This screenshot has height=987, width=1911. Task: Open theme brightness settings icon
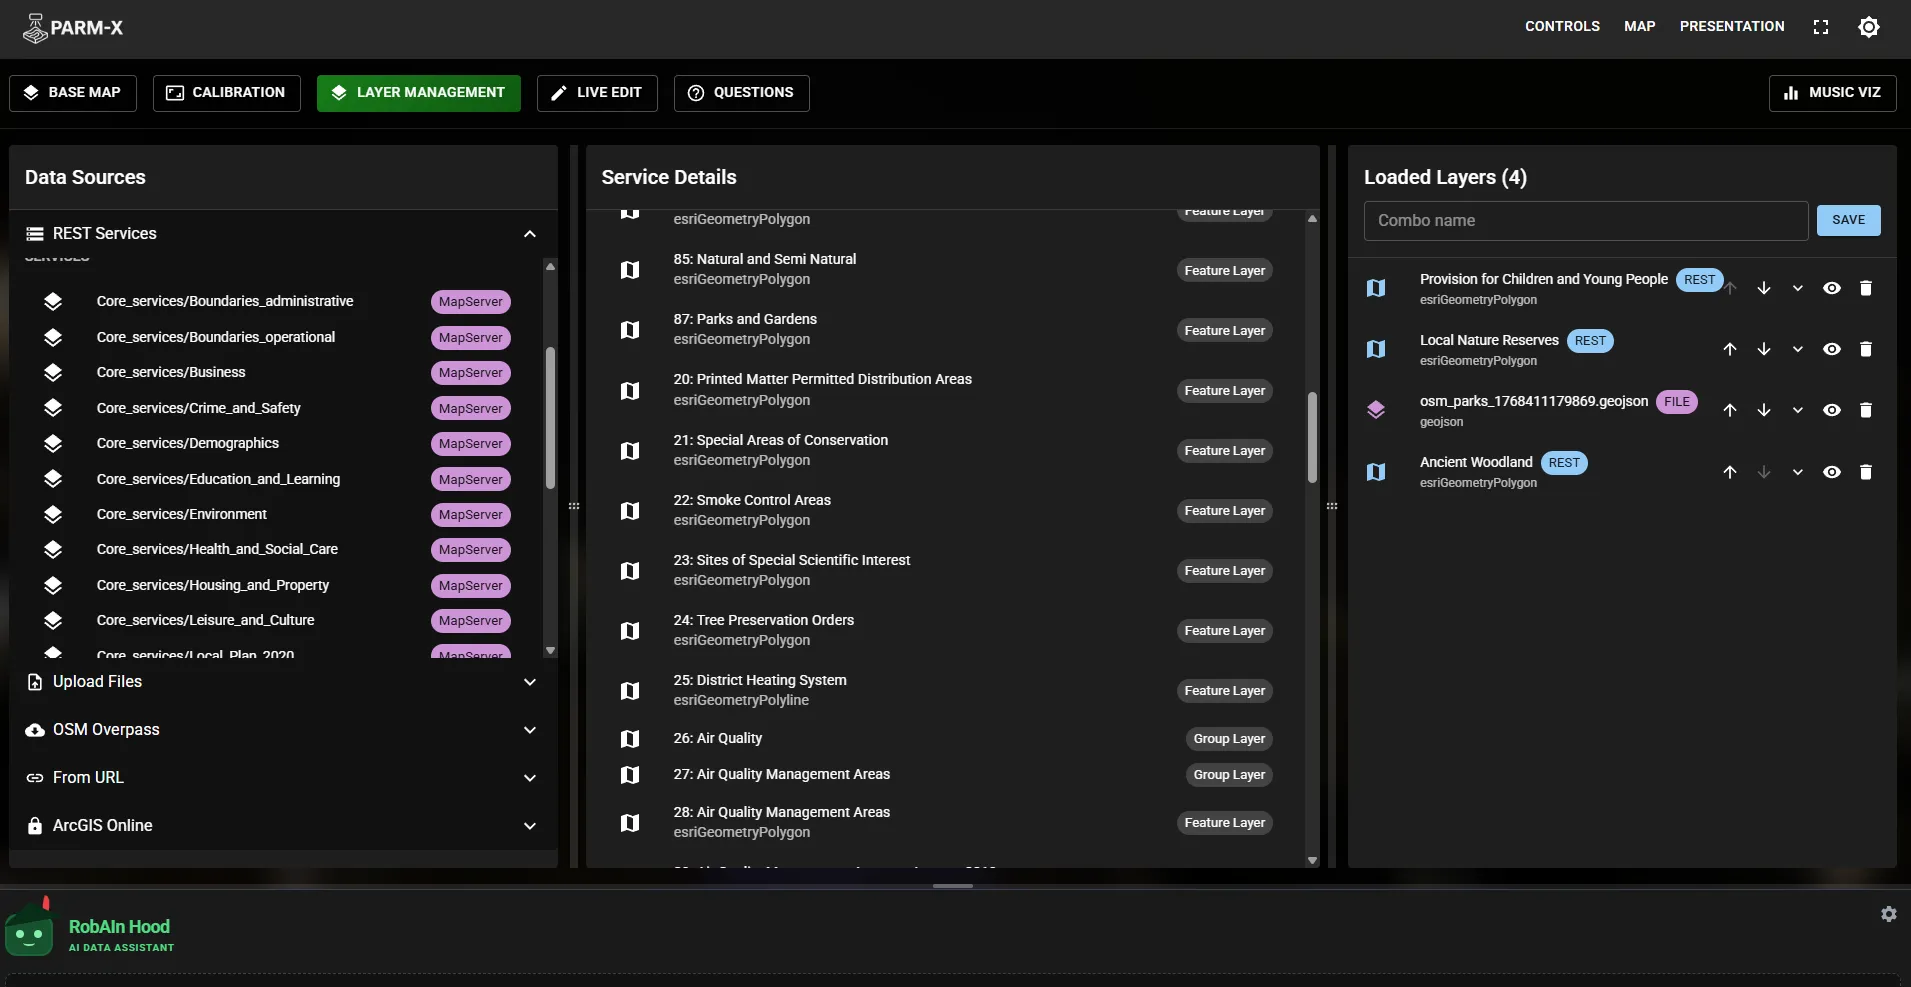click(x=1869, y=27)
